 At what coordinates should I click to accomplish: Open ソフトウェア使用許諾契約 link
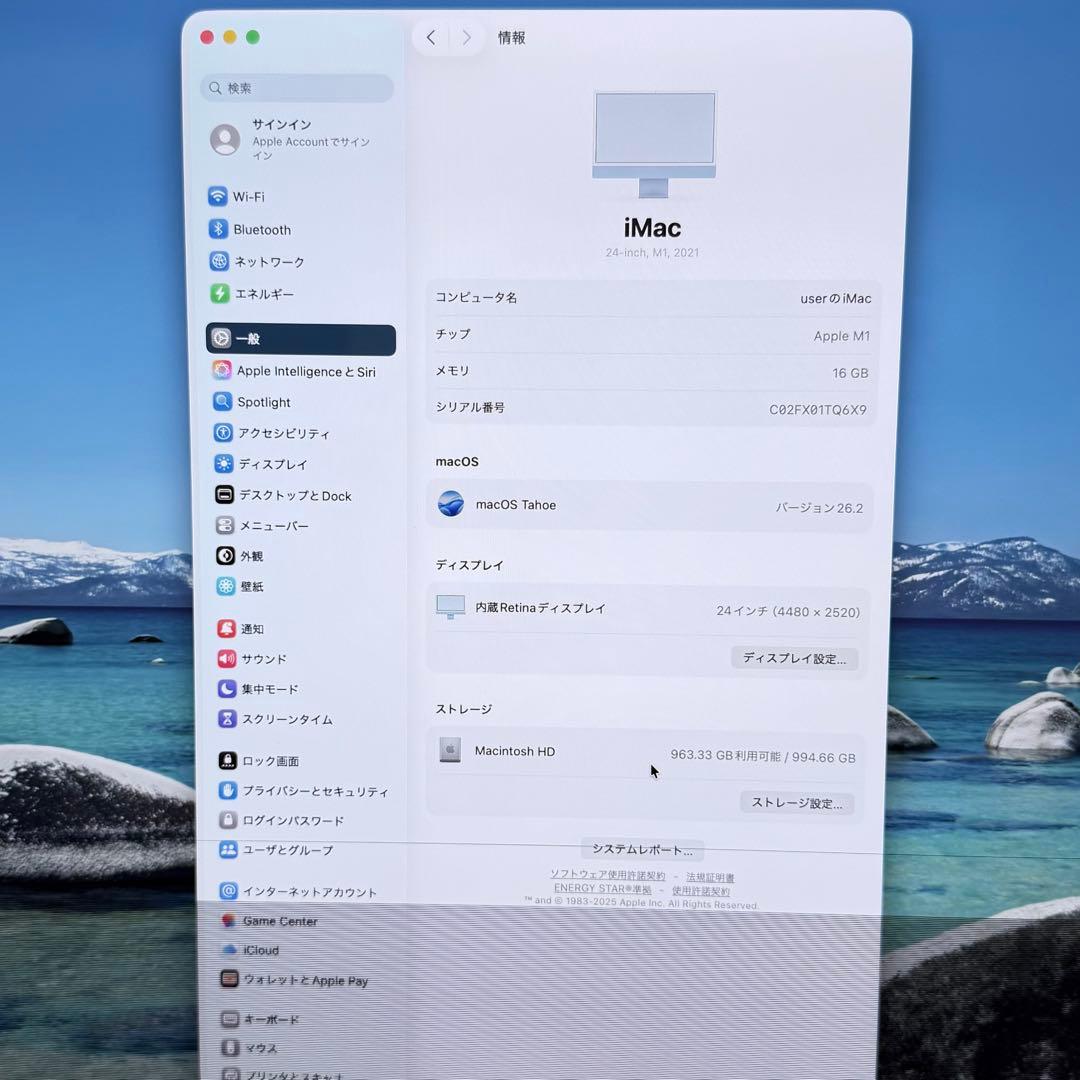click(608, 875)
